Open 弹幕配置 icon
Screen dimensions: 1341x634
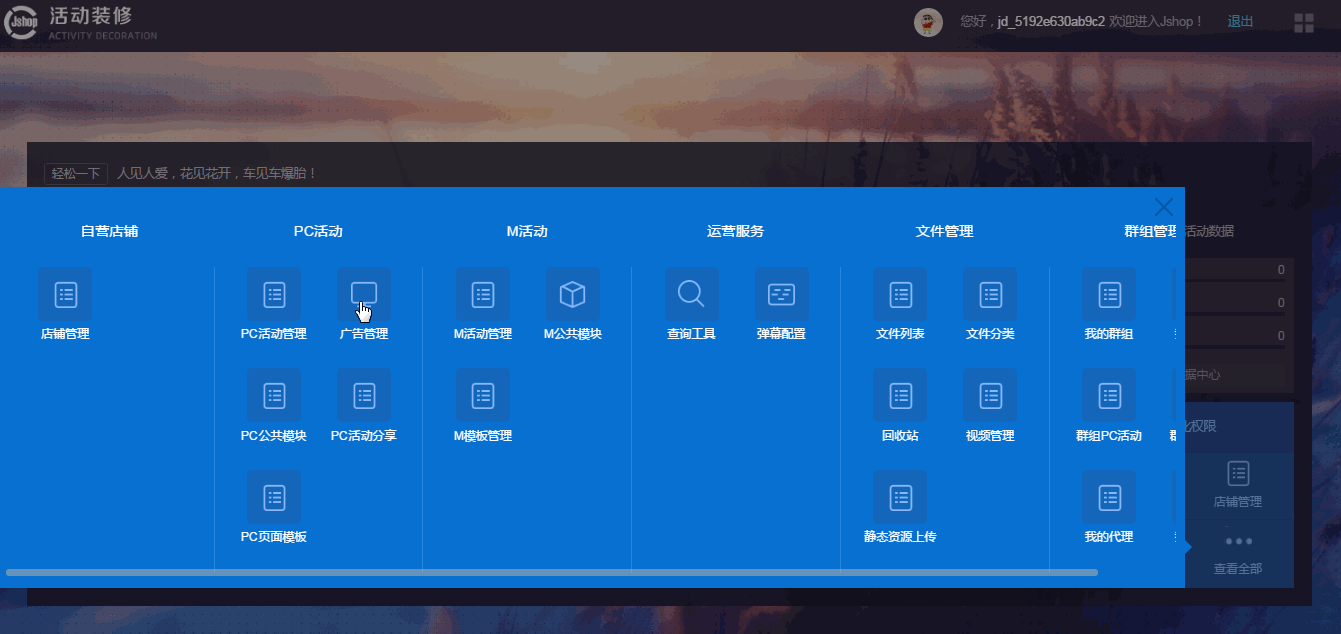pyautogui.click(x=782, y=294)
